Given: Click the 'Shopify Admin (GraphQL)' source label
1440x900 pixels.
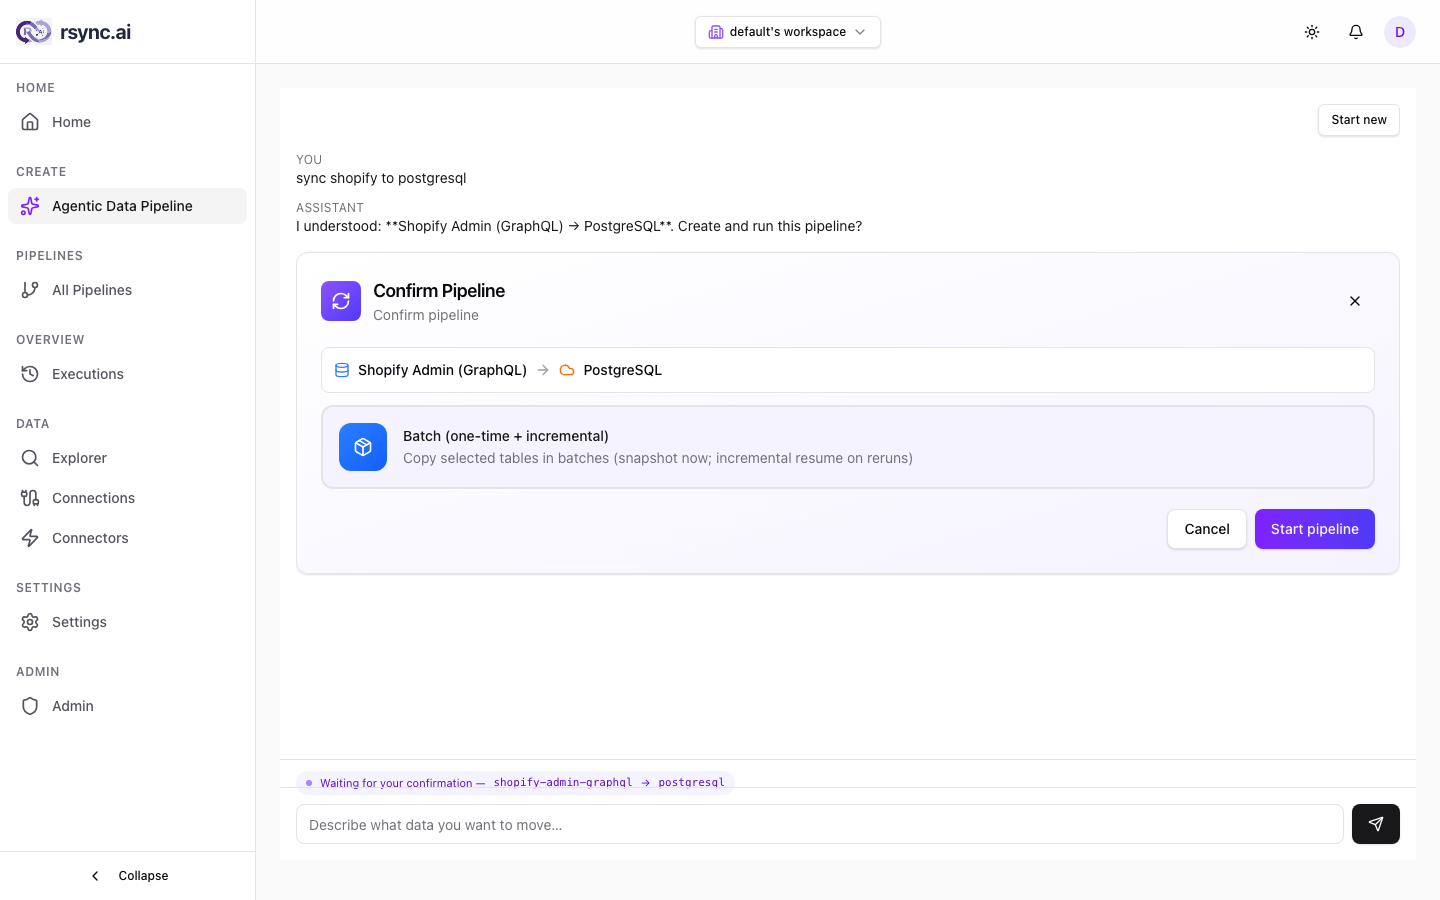Looking at the screenshot, I should (x=442, y=370).
